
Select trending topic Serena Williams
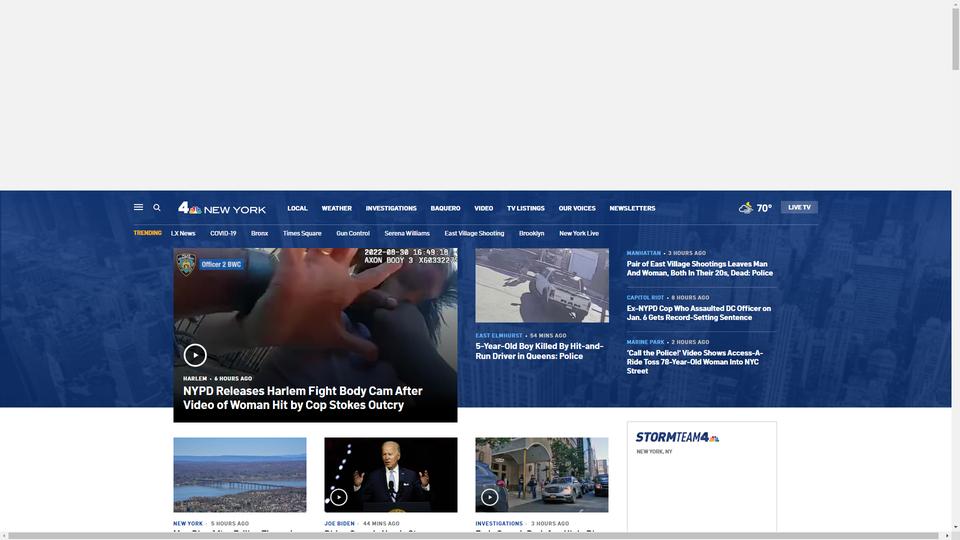tap(407, 233)
